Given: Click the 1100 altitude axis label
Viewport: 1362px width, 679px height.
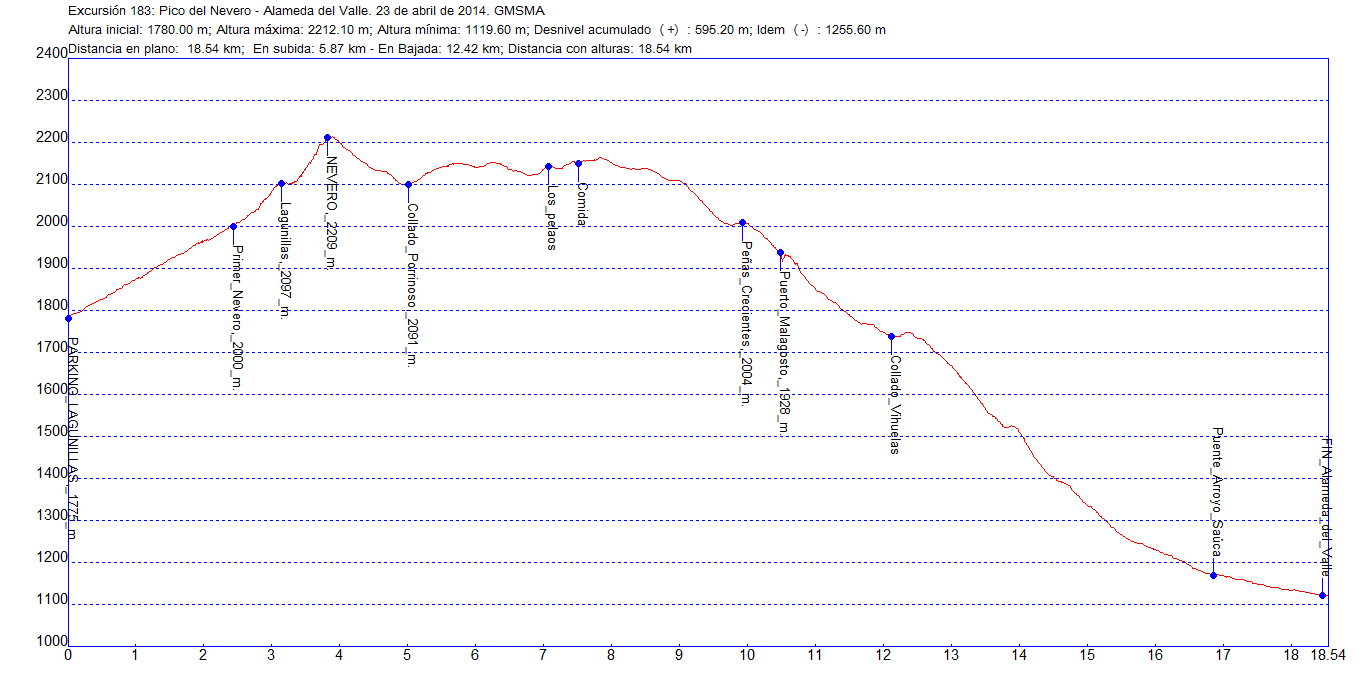Looking at the screenshot, I should (51, 600).
